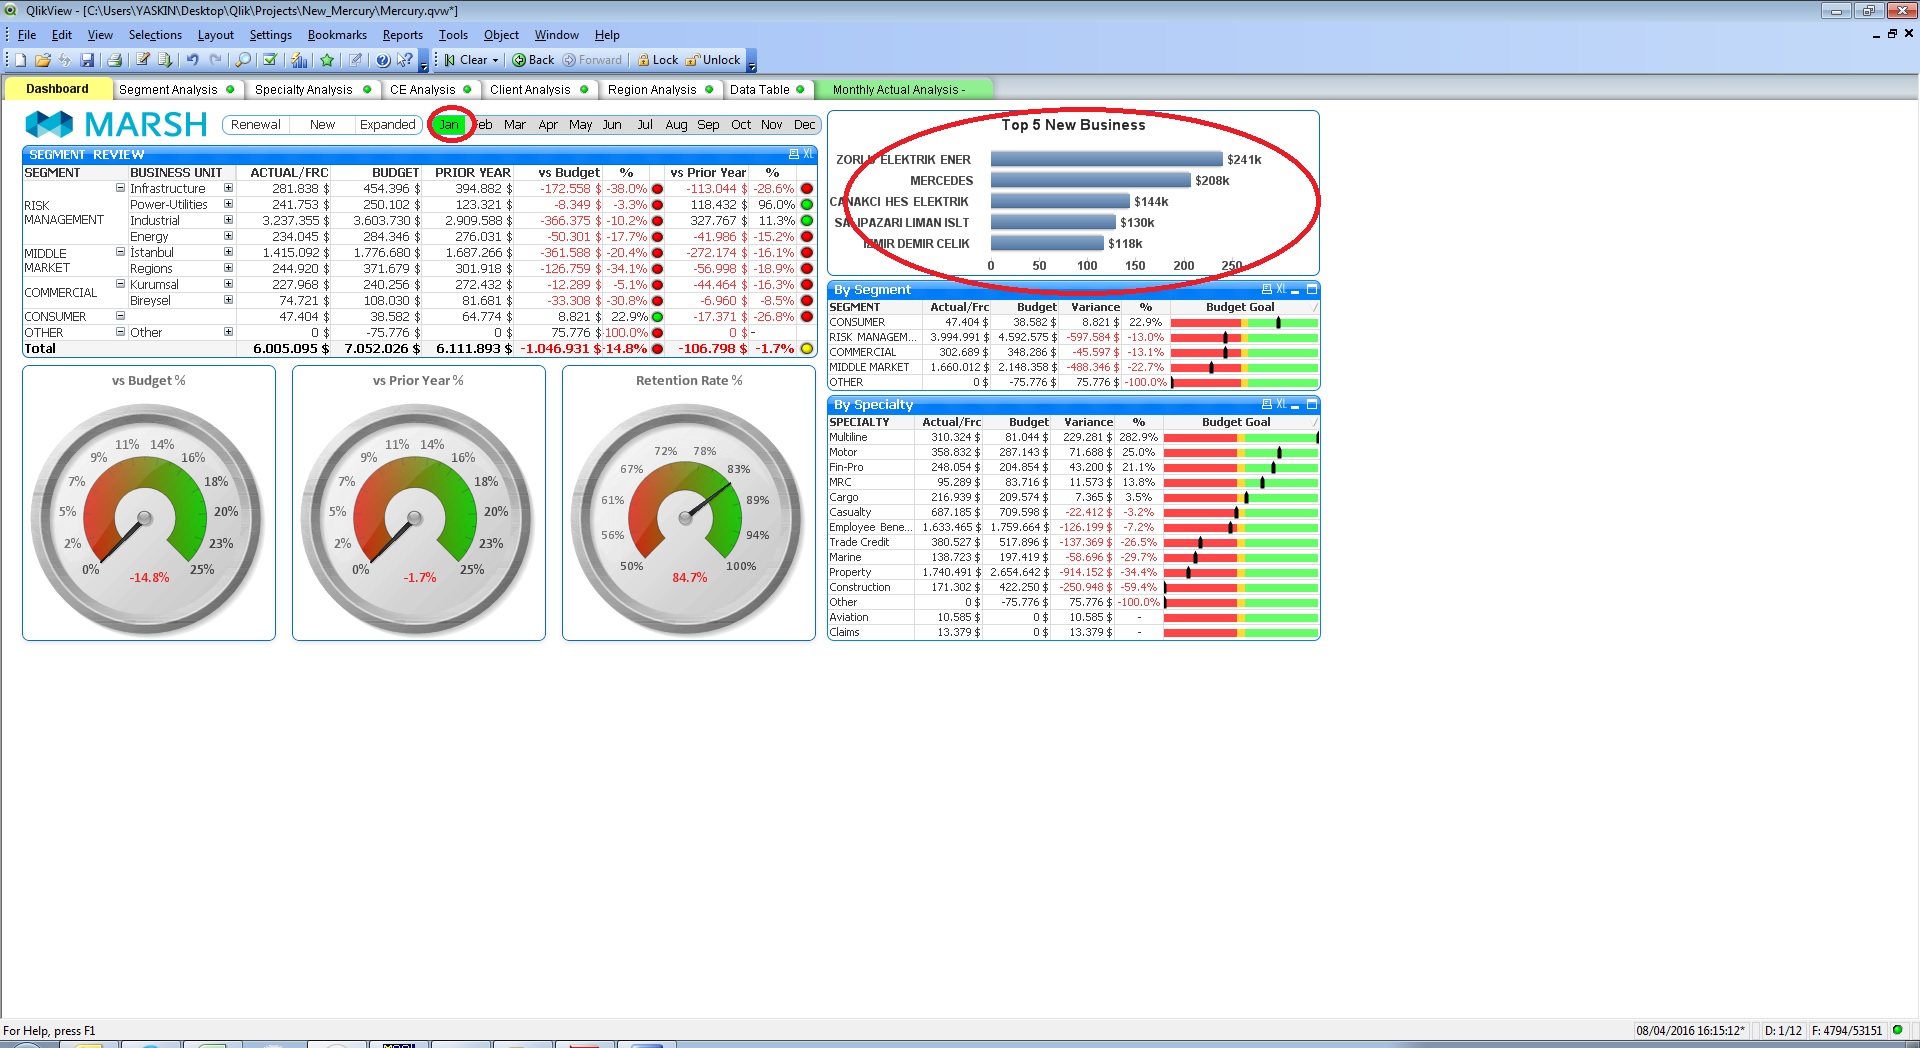
Task: Open the Clear button dropdown arrow
Action: (495, 60)
